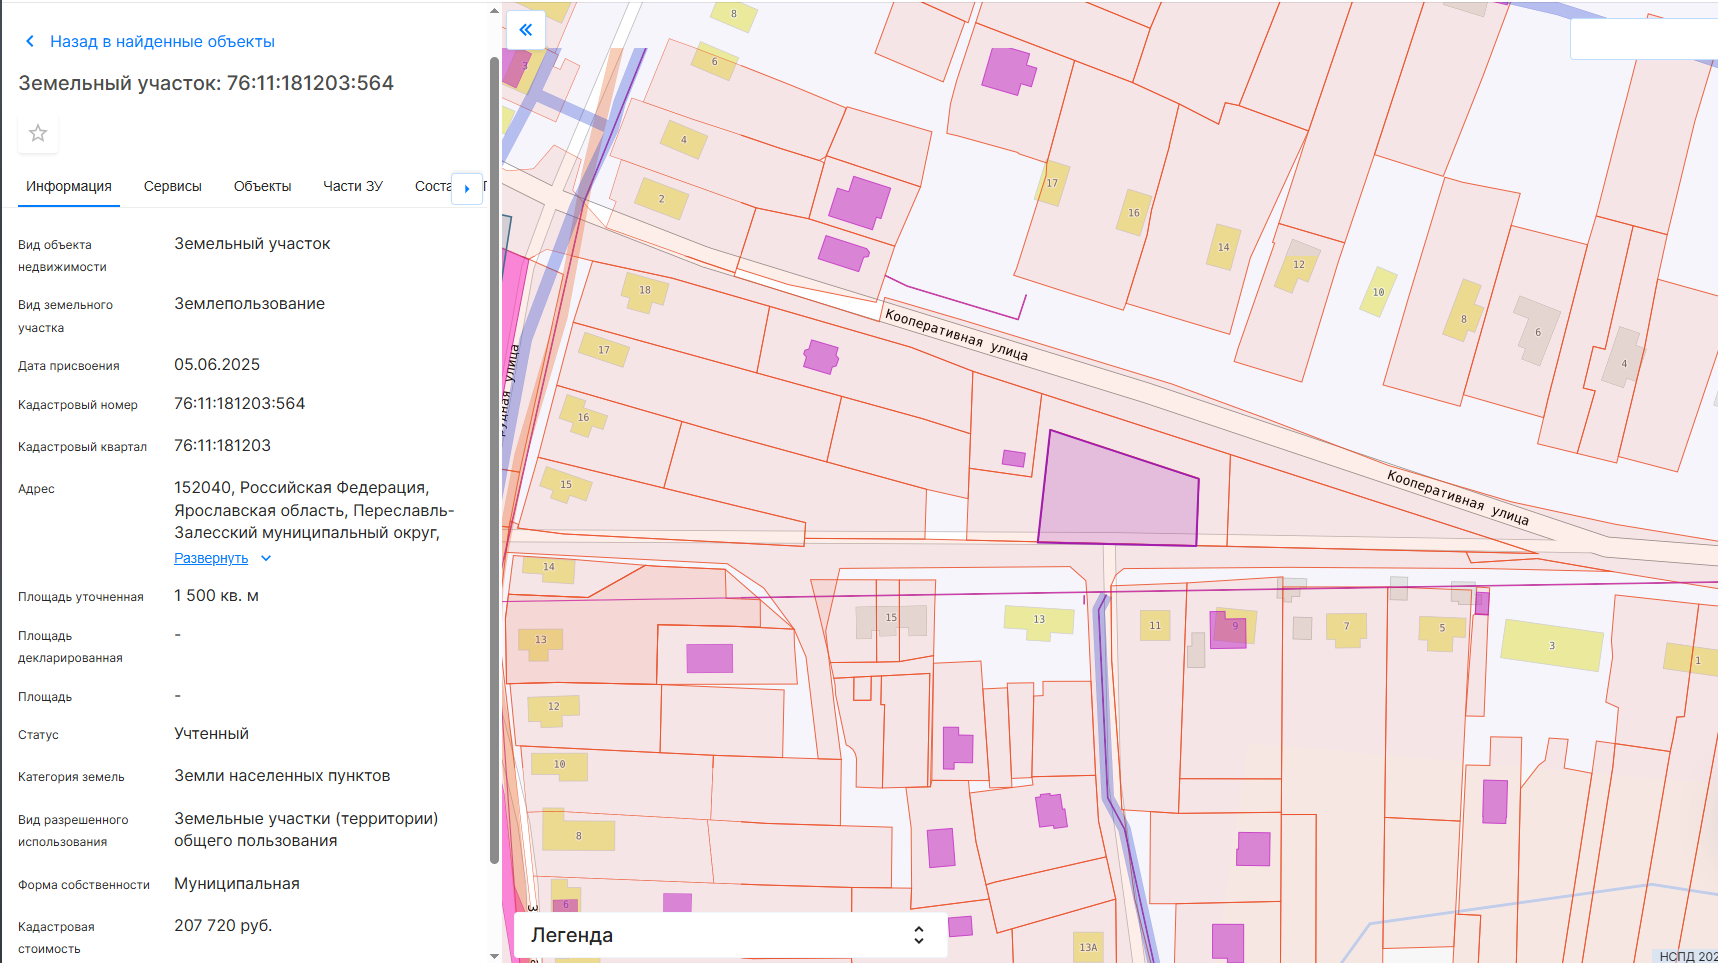Click the chevron next to Развернуть

(266, 559)
